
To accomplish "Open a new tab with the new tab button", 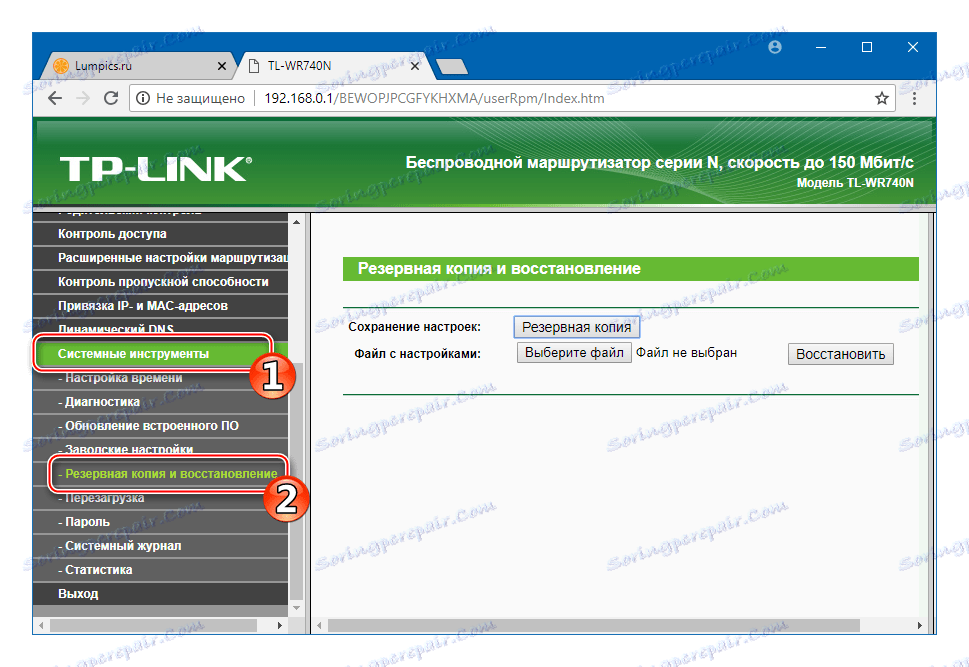I will [452, 67].
